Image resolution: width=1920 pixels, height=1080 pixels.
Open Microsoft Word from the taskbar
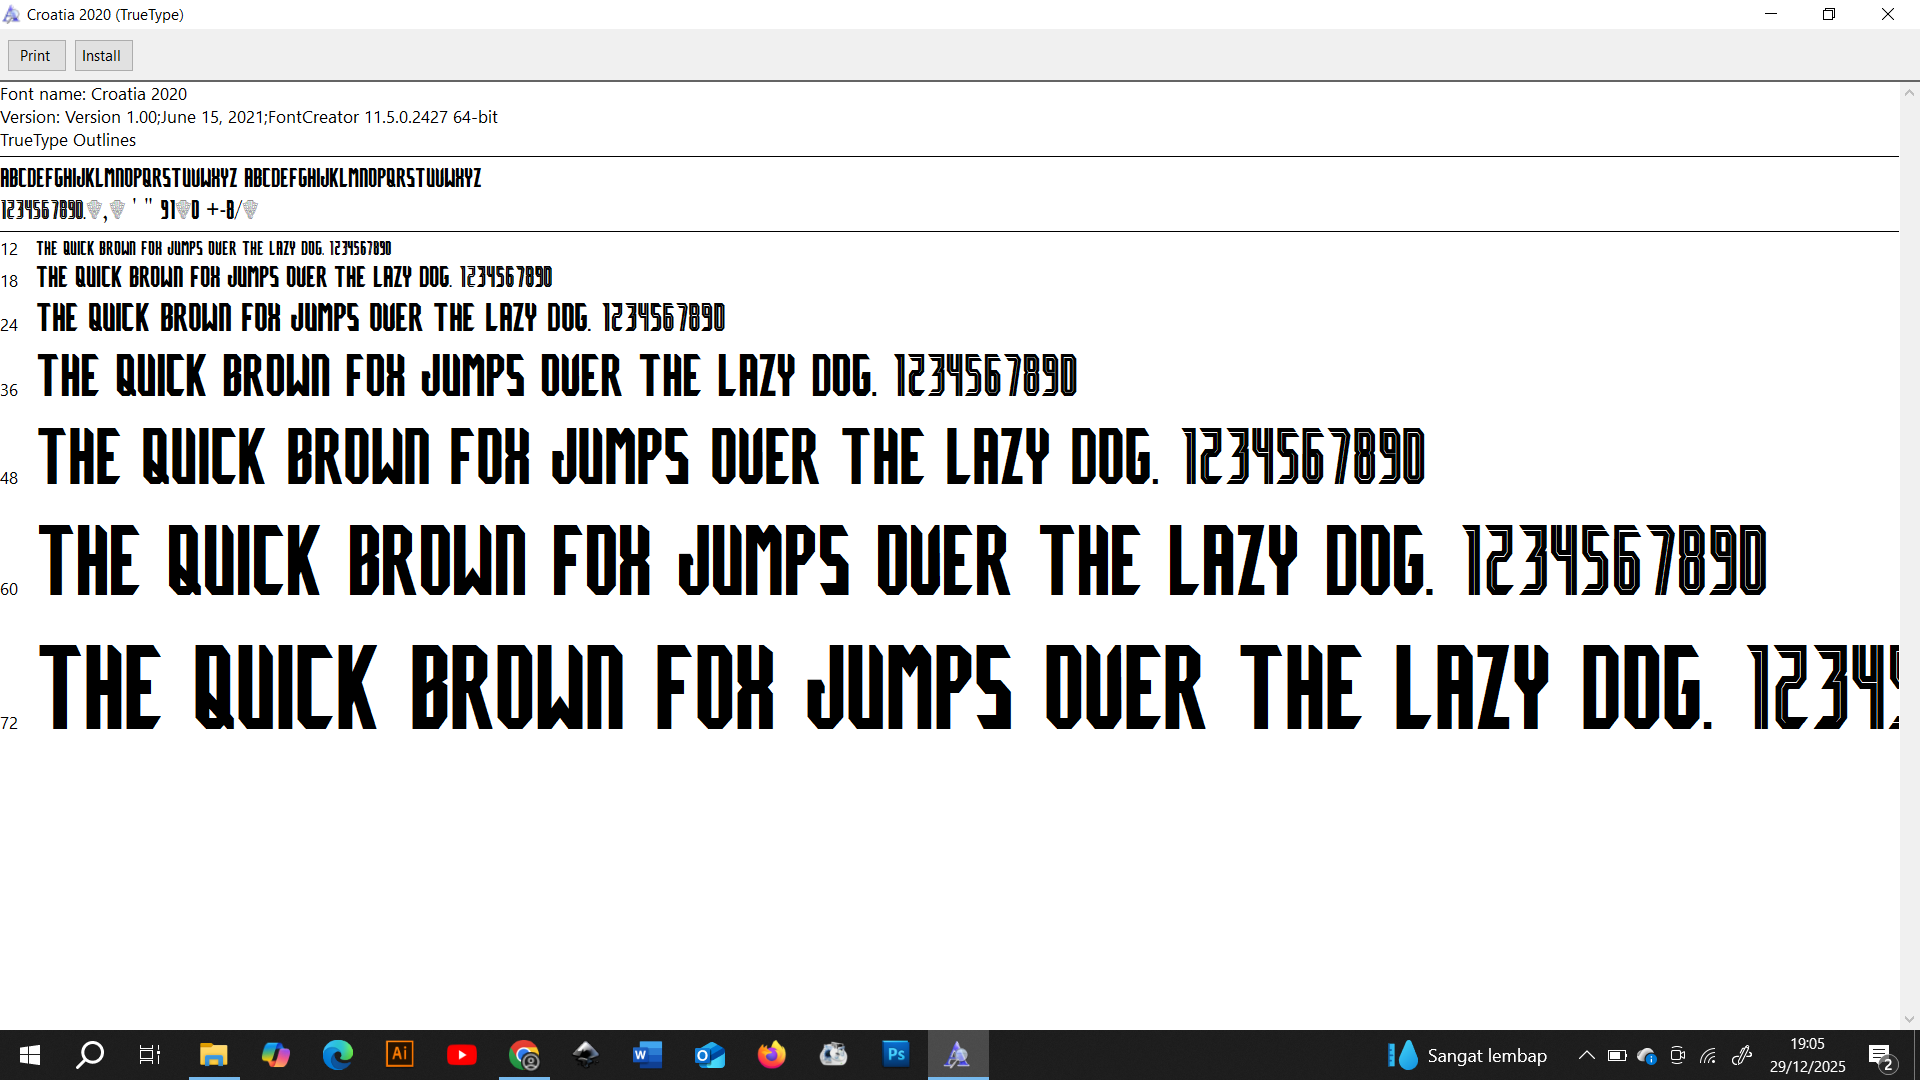pyautogui.click(x=647, y=1055)
